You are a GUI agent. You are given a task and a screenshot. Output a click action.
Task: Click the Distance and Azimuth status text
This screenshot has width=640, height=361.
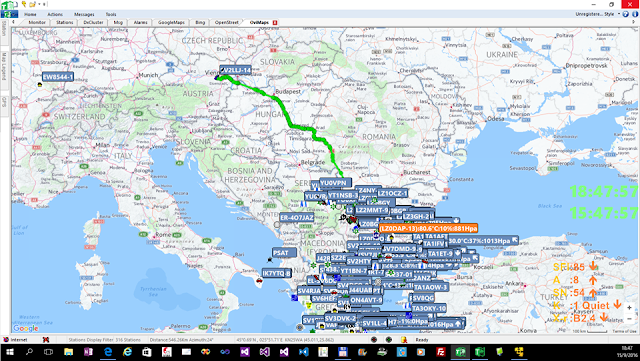183,340
